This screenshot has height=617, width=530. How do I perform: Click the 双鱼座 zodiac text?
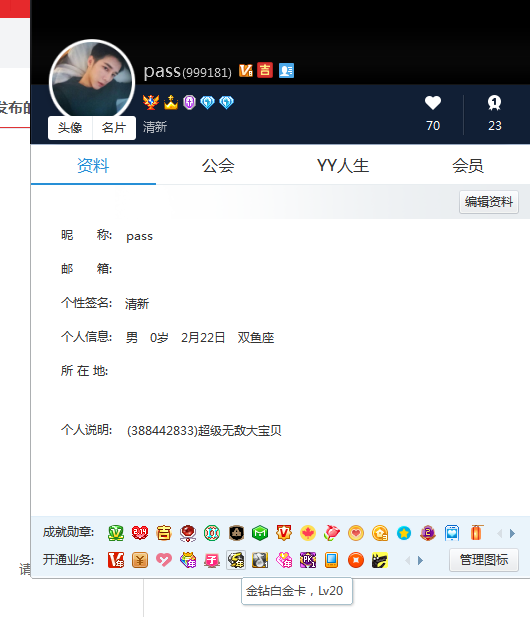256,338
